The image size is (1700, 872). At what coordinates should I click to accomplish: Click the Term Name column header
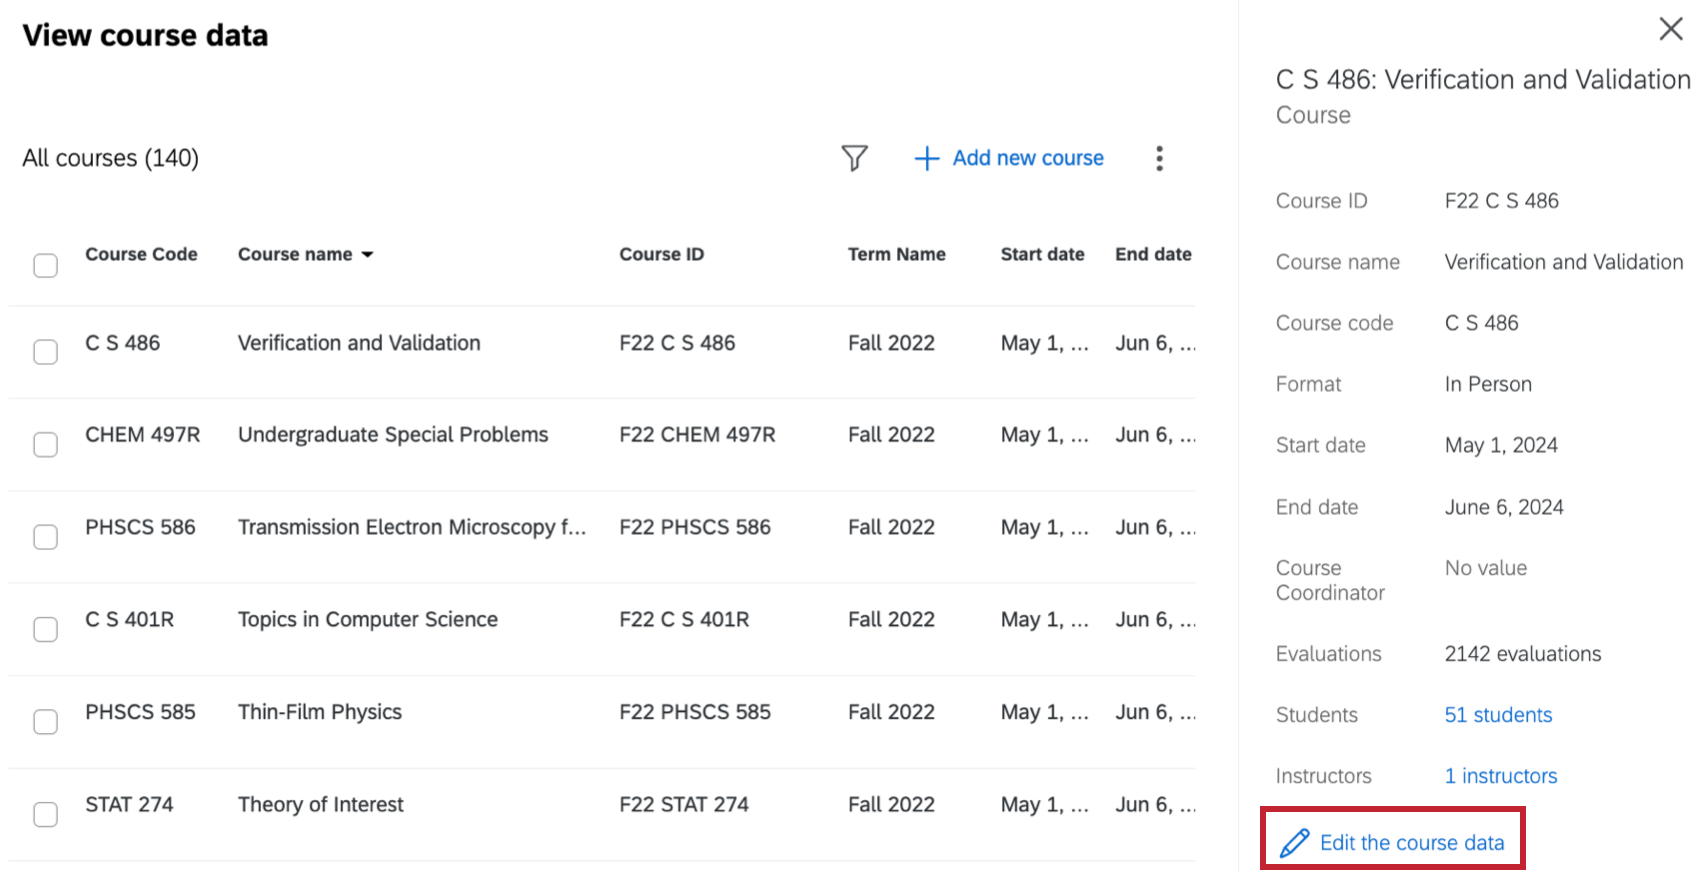pyautogui.click(x=896, y=254)
